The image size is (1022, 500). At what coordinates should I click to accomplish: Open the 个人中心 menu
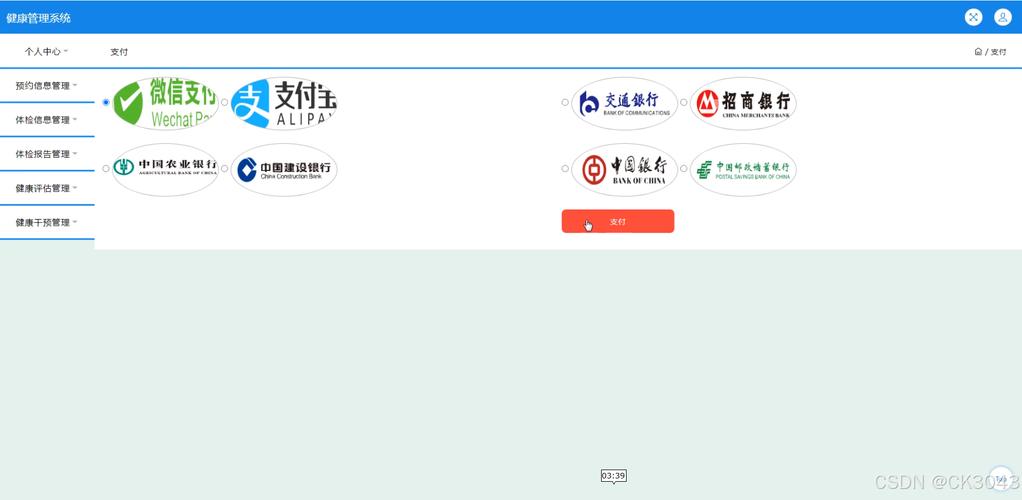pos(47,51)
